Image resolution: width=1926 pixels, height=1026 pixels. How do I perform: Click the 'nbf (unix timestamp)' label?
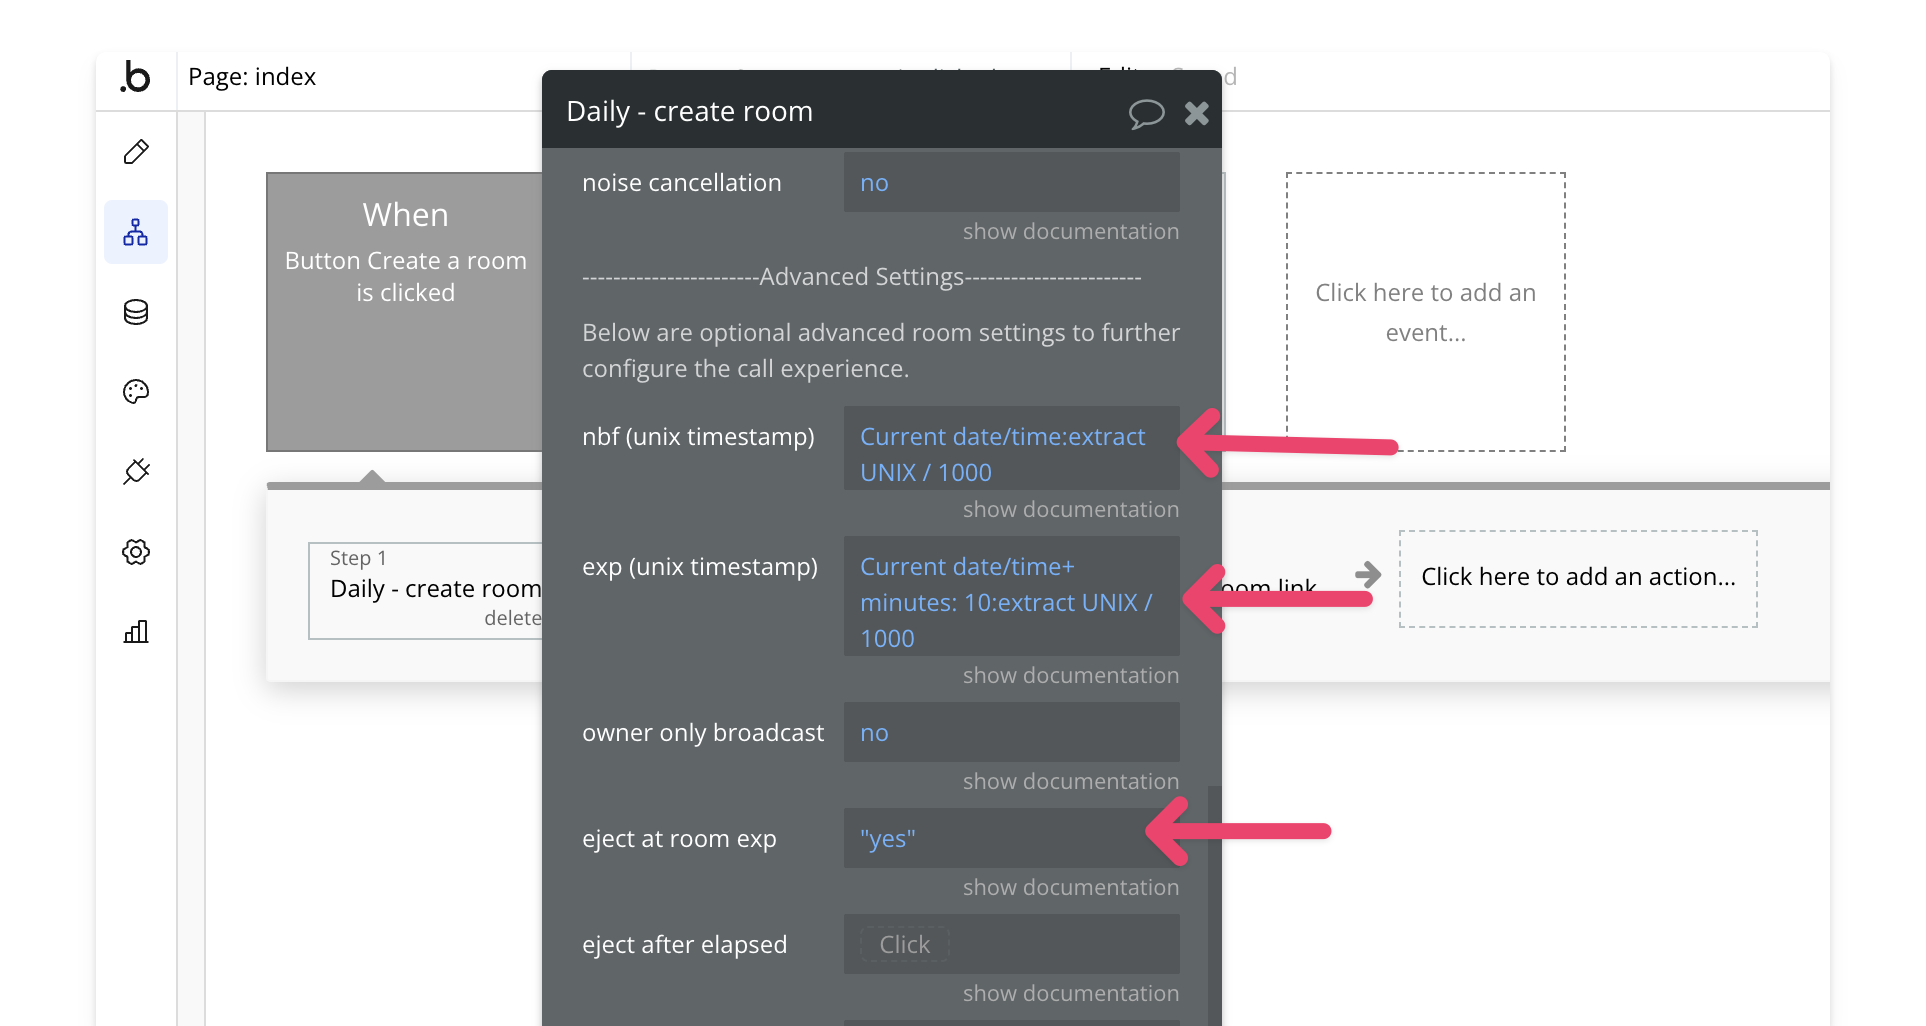tap(698, 437)
